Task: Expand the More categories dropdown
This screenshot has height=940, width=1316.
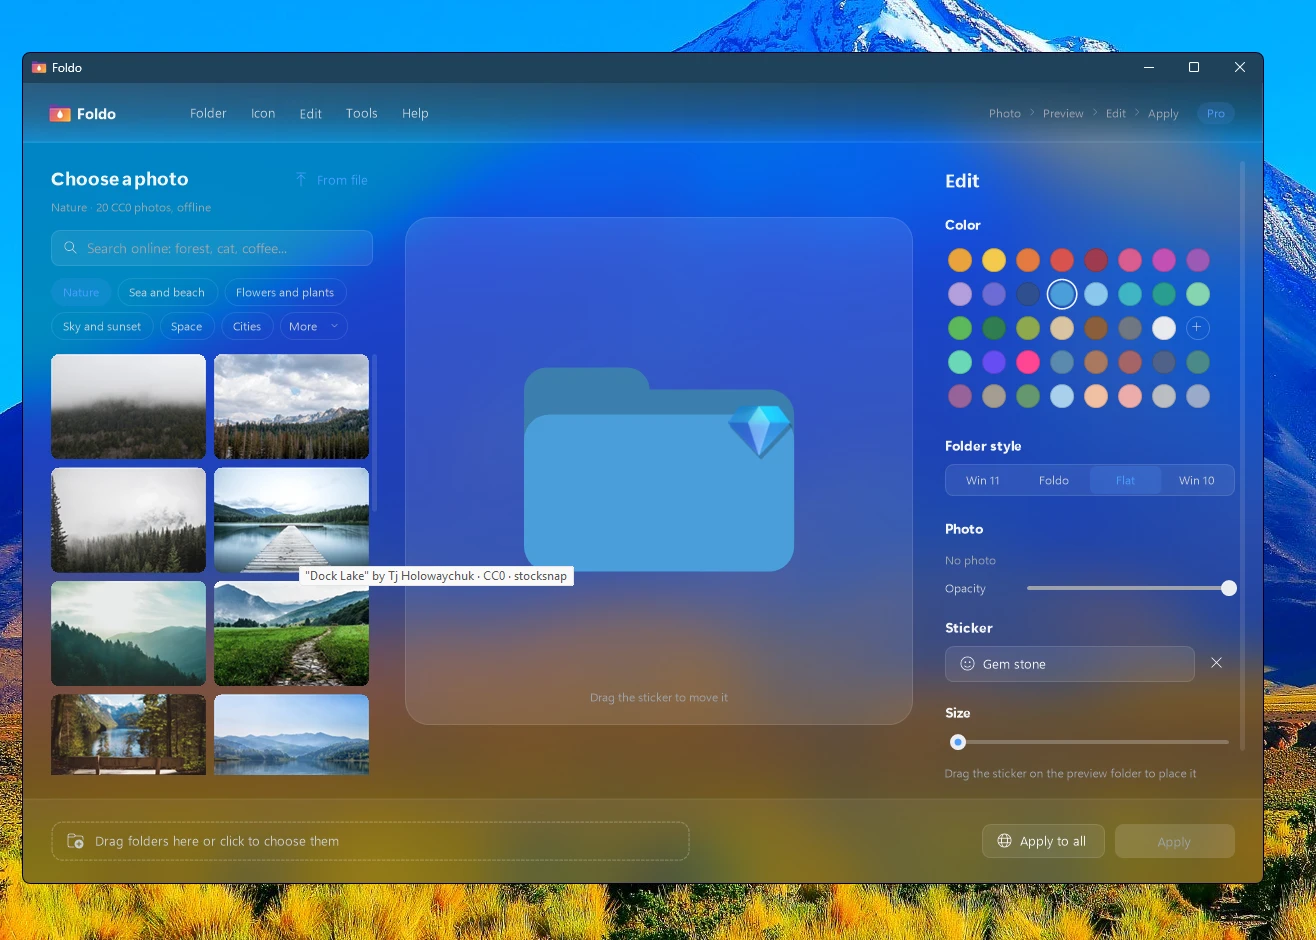Action: click(313, 326)
